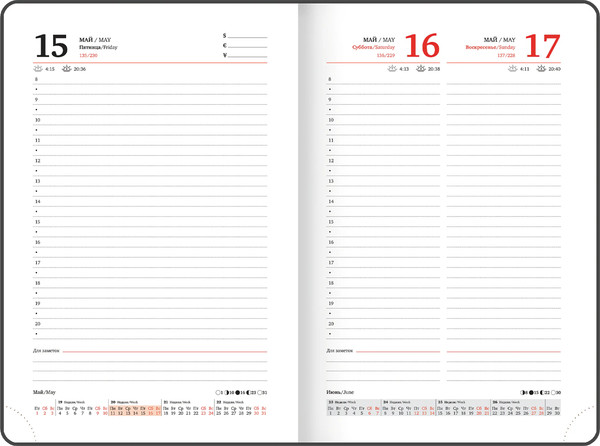
Task: Click the Июнь/June mini calendar title
Action: [342, 391]
